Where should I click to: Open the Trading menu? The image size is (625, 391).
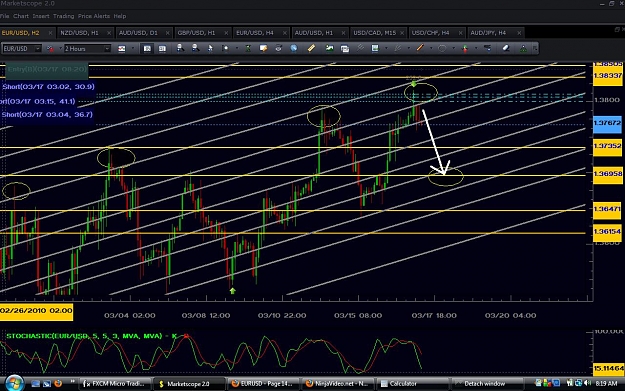click(63, 16)
